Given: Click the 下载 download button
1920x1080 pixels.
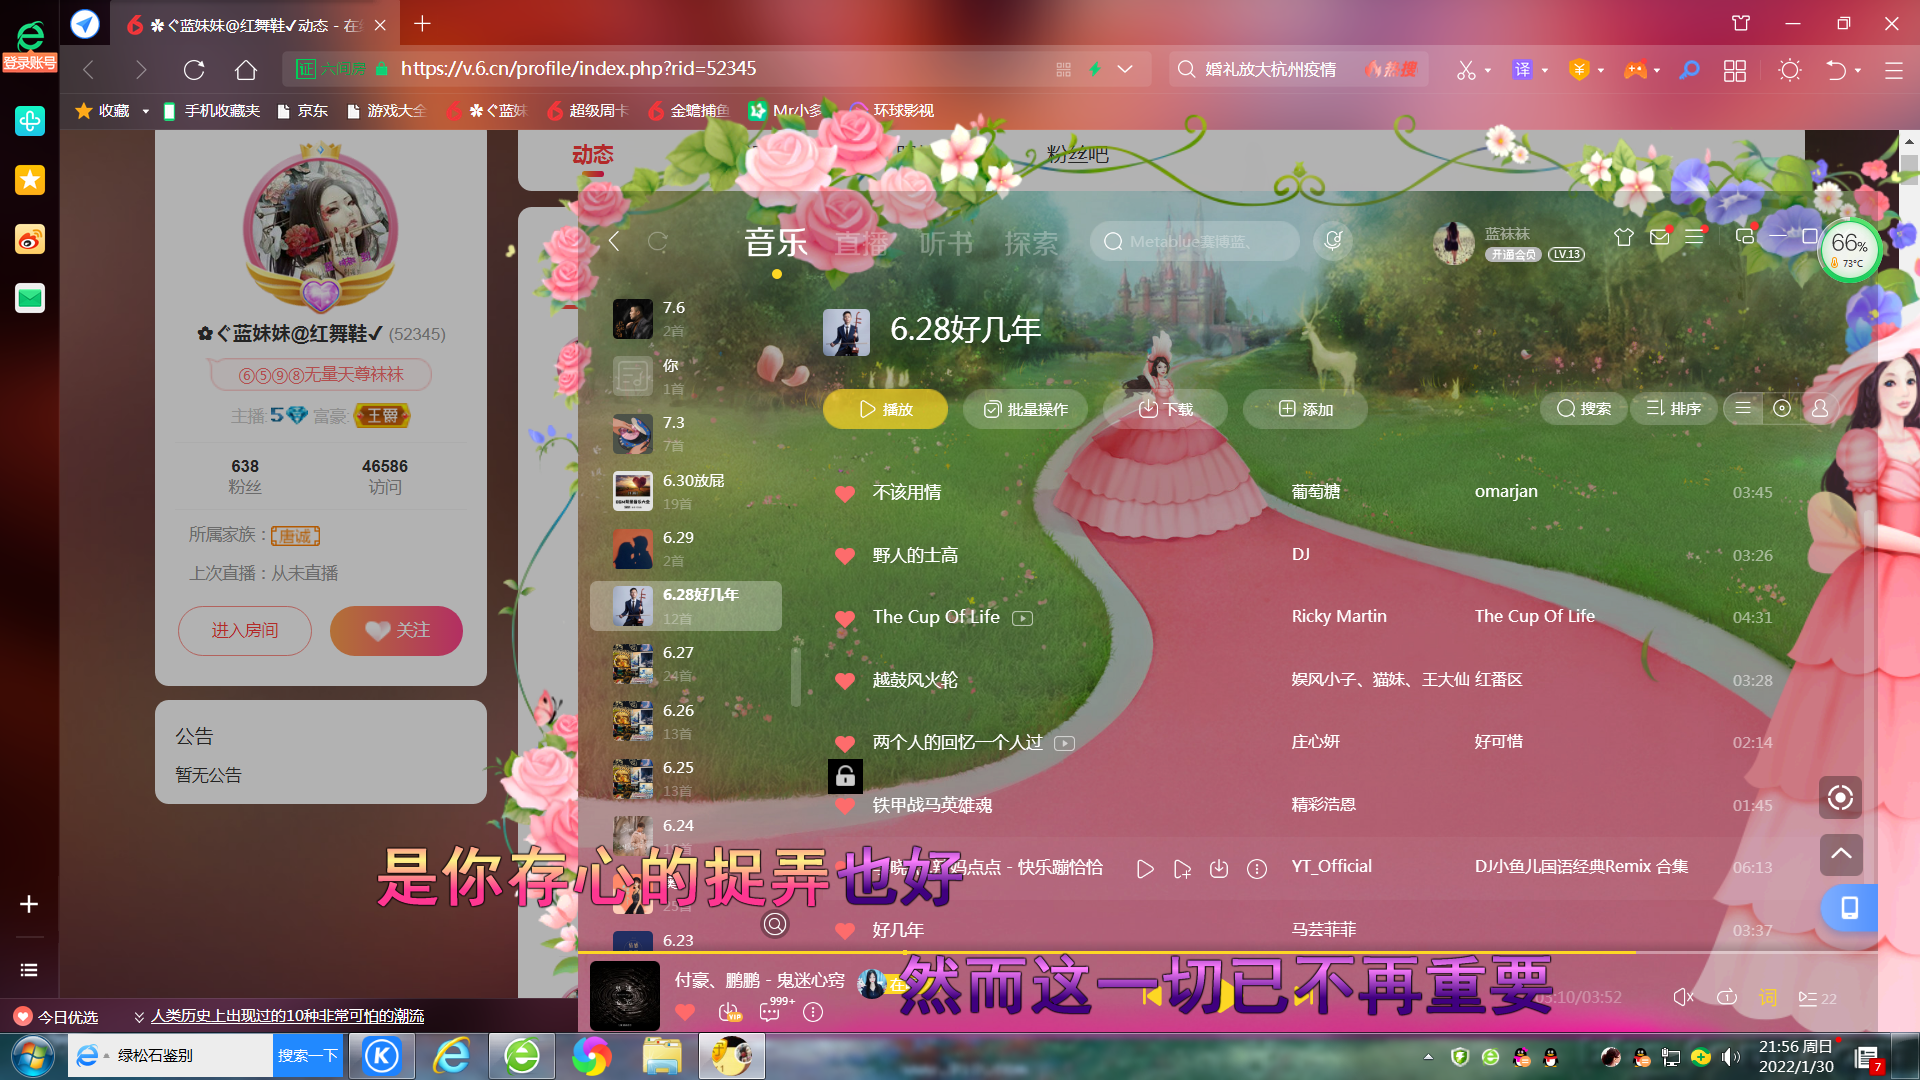Looking at the screenshot, I should (x=1165, y=409).
